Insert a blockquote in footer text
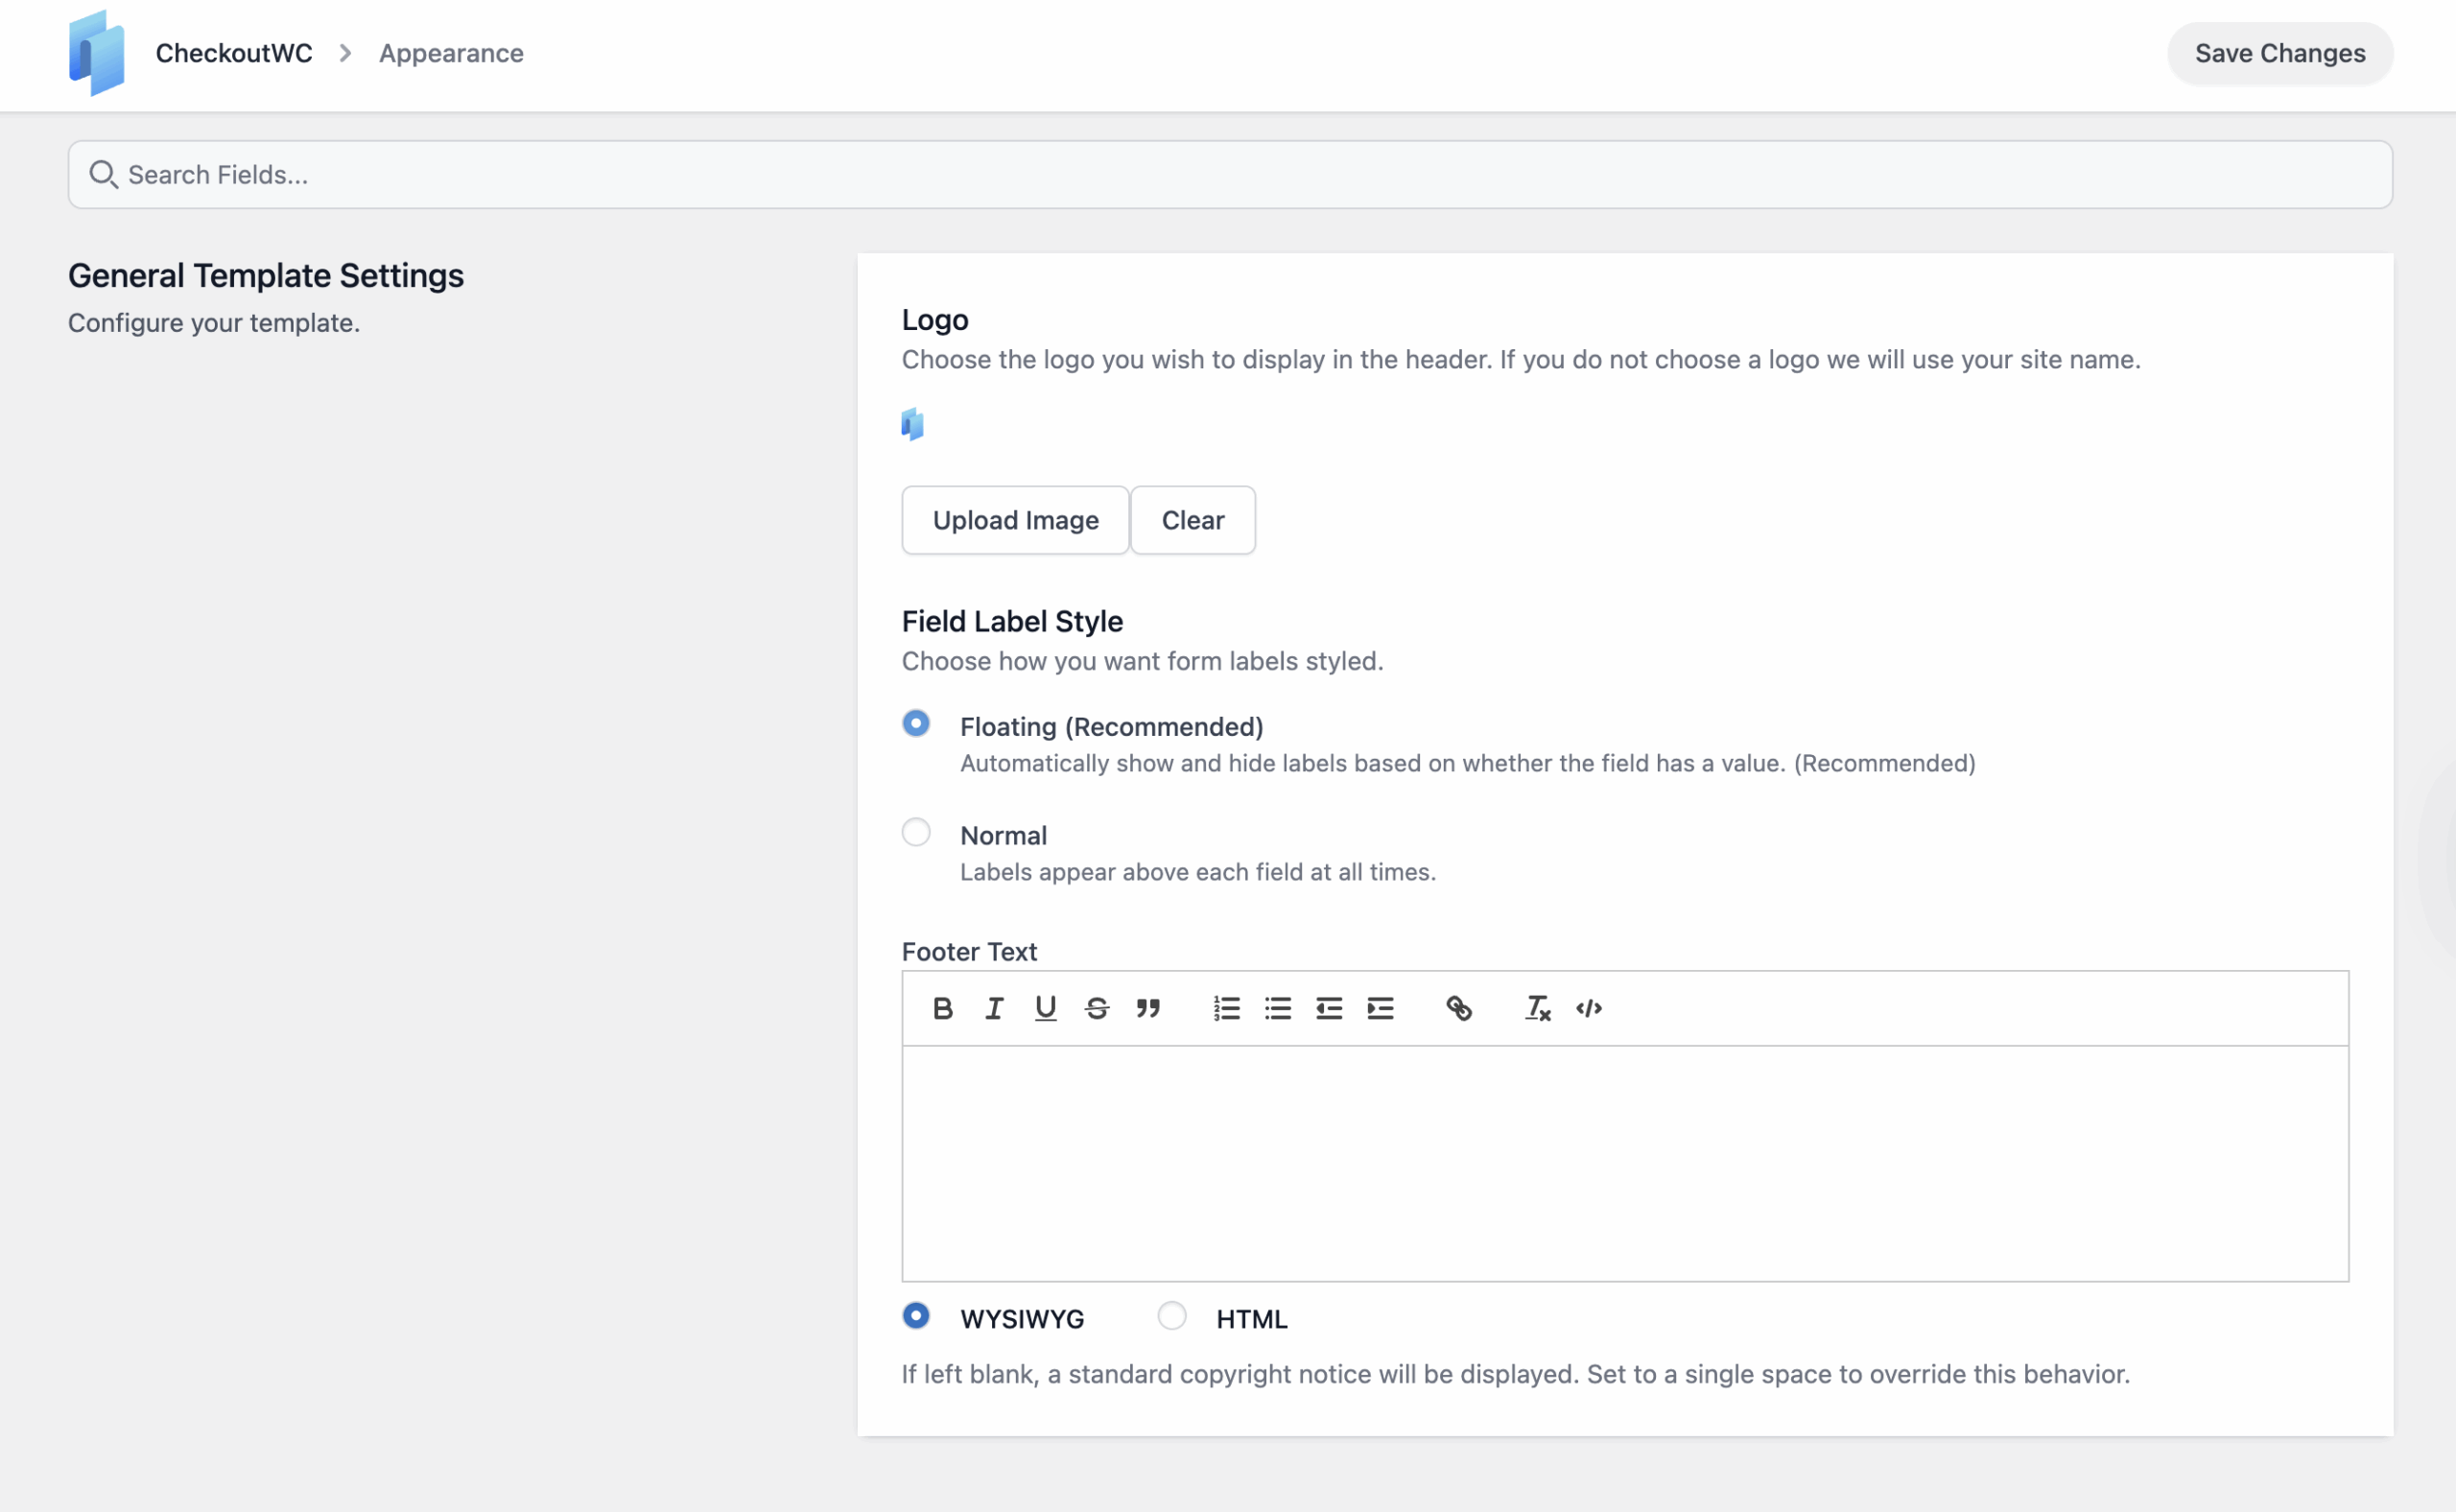 tap(1147, 1008)
